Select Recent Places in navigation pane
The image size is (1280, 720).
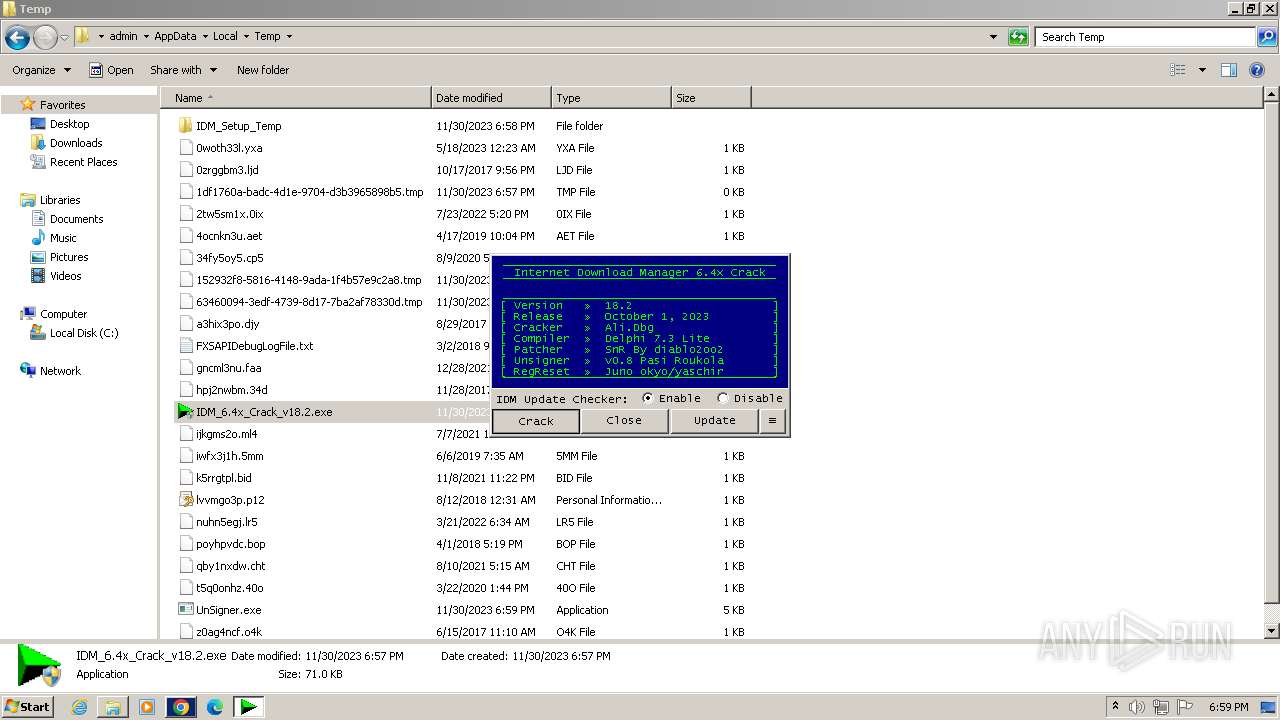click(x=83, y=162)
